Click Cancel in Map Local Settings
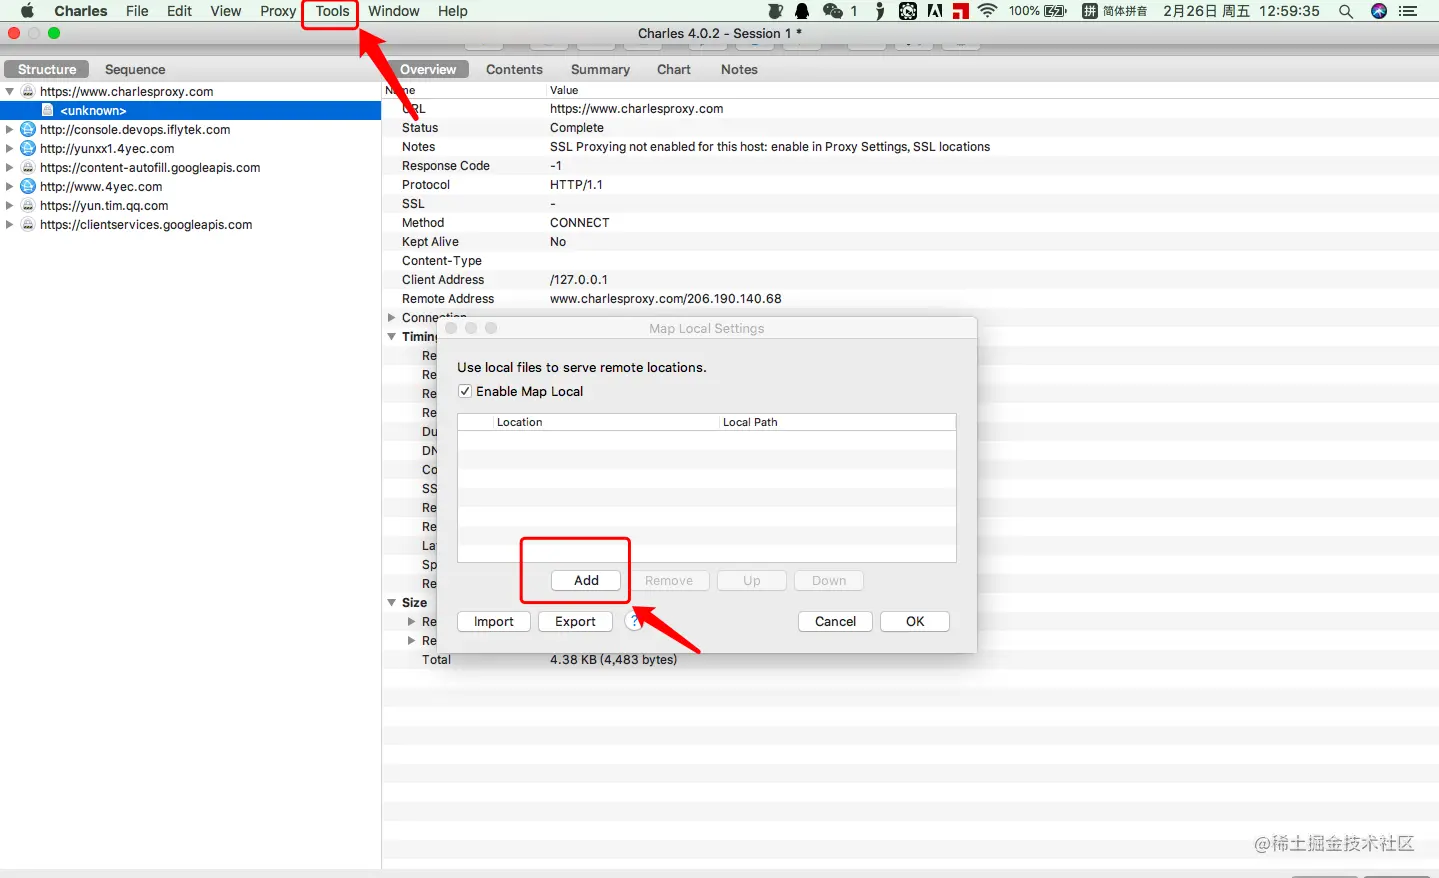The height and width of the screenshot is (878, 1439). (835, 621)
